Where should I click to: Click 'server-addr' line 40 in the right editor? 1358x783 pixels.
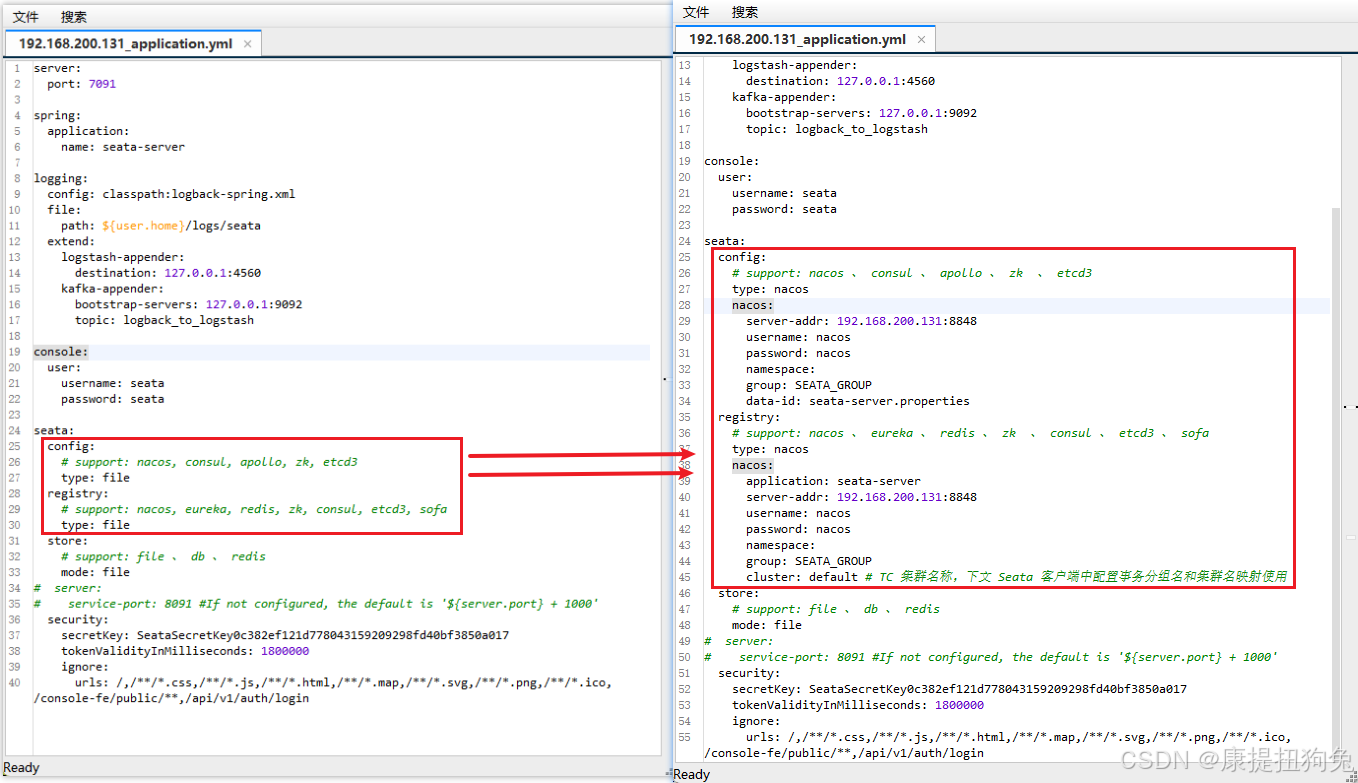[861, 497]
